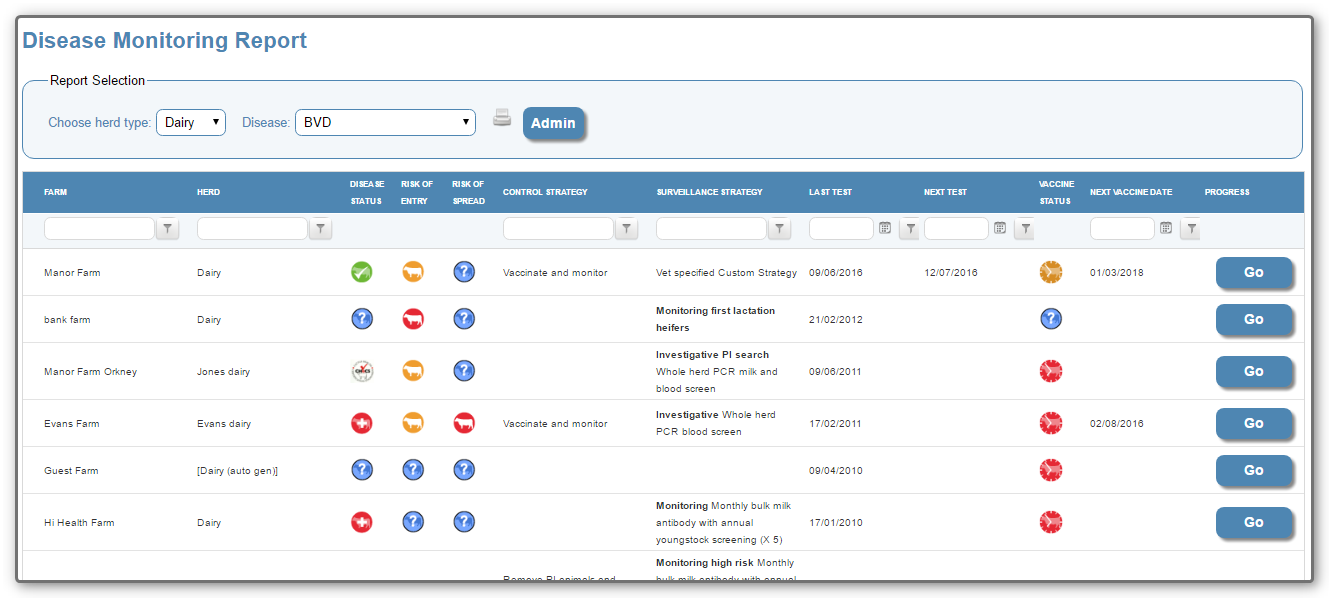Image resolution: width=1329 pixels, height=598 pixels.
Task: Click Guest Farm's disease status question icon
Action: pyautogui.click(x=362, y=470)
